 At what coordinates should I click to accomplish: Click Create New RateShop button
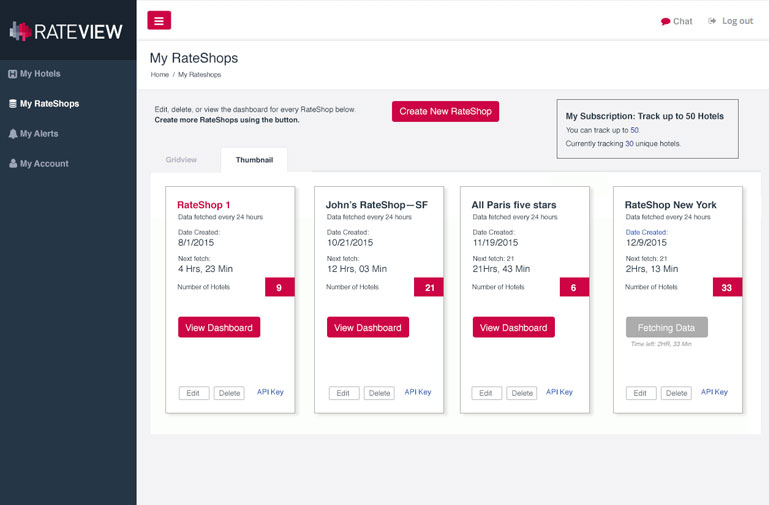[x=445, y=111]
